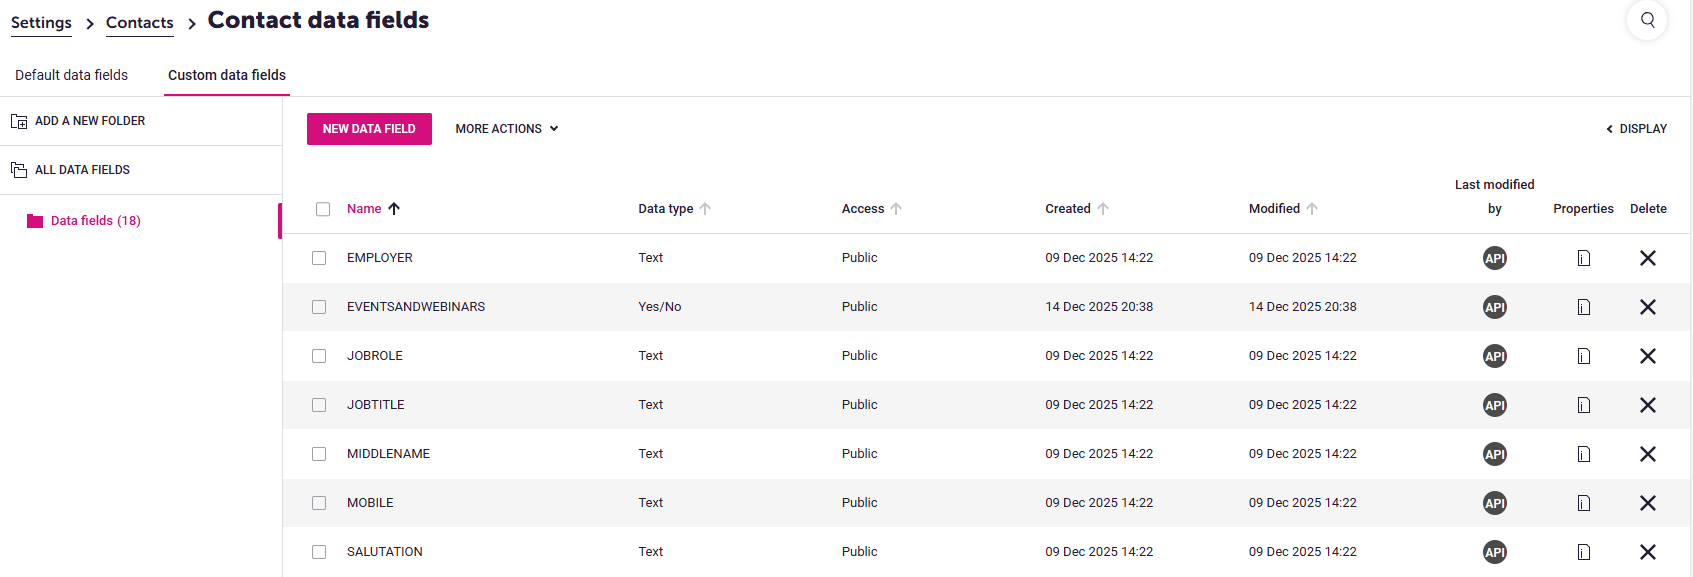Switch to Default data fields tab
Viewport: 1693px width, 577px height.
(x=71, y=75)
